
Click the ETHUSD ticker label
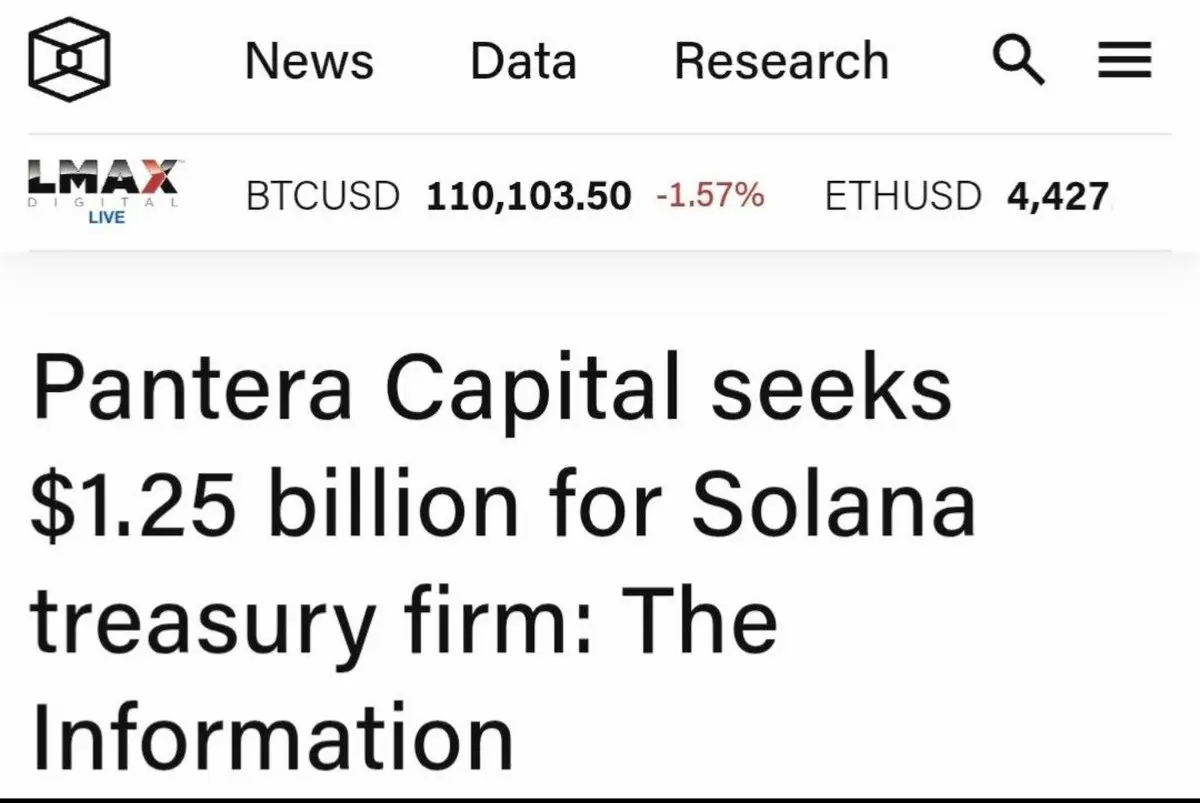(x=903, y=196)
